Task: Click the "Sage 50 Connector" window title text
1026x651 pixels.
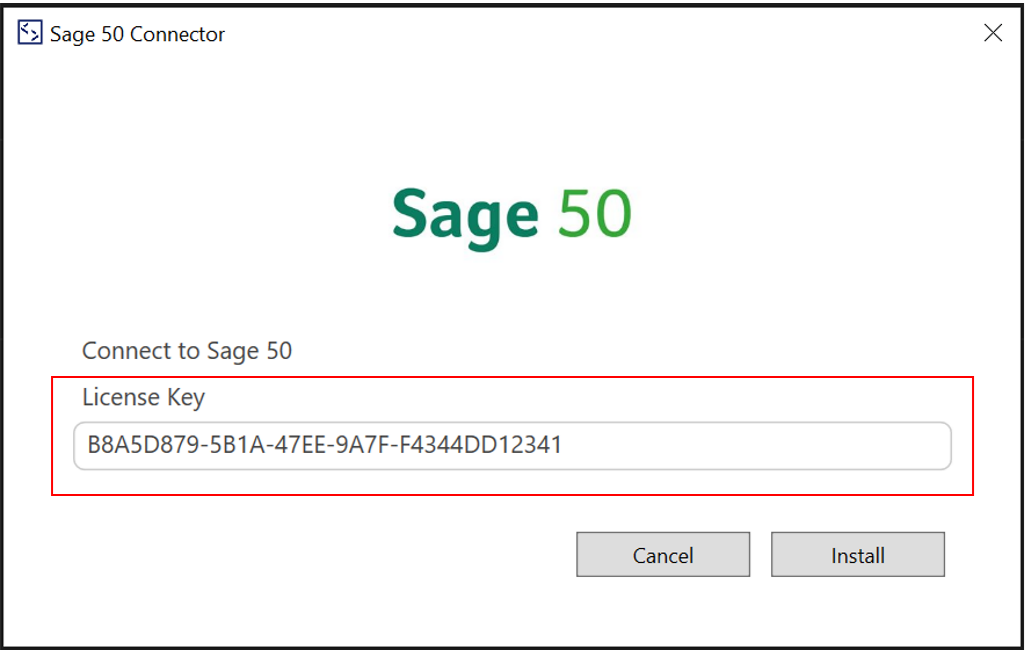Action: point(138,34)
